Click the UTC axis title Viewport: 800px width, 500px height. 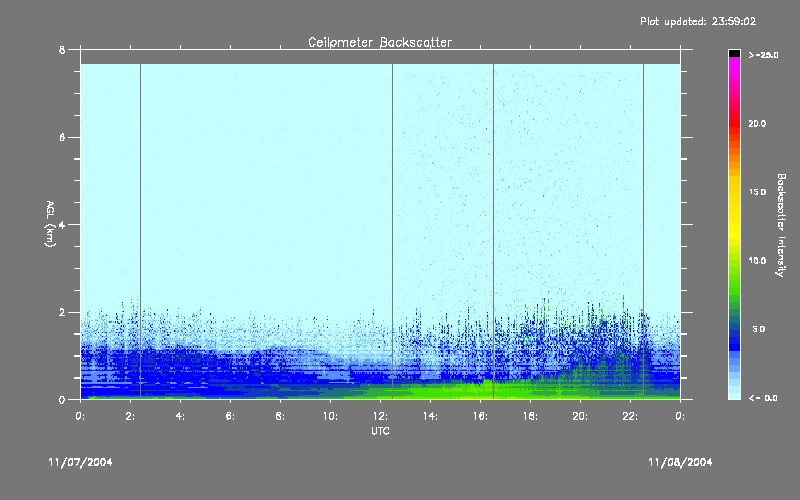coord(380,431)
